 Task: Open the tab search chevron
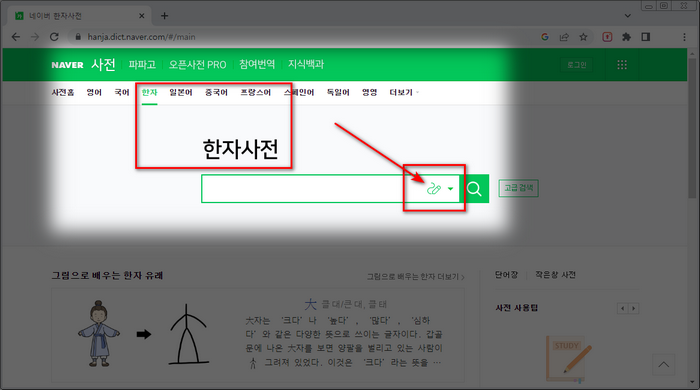(x=628, y=16)
